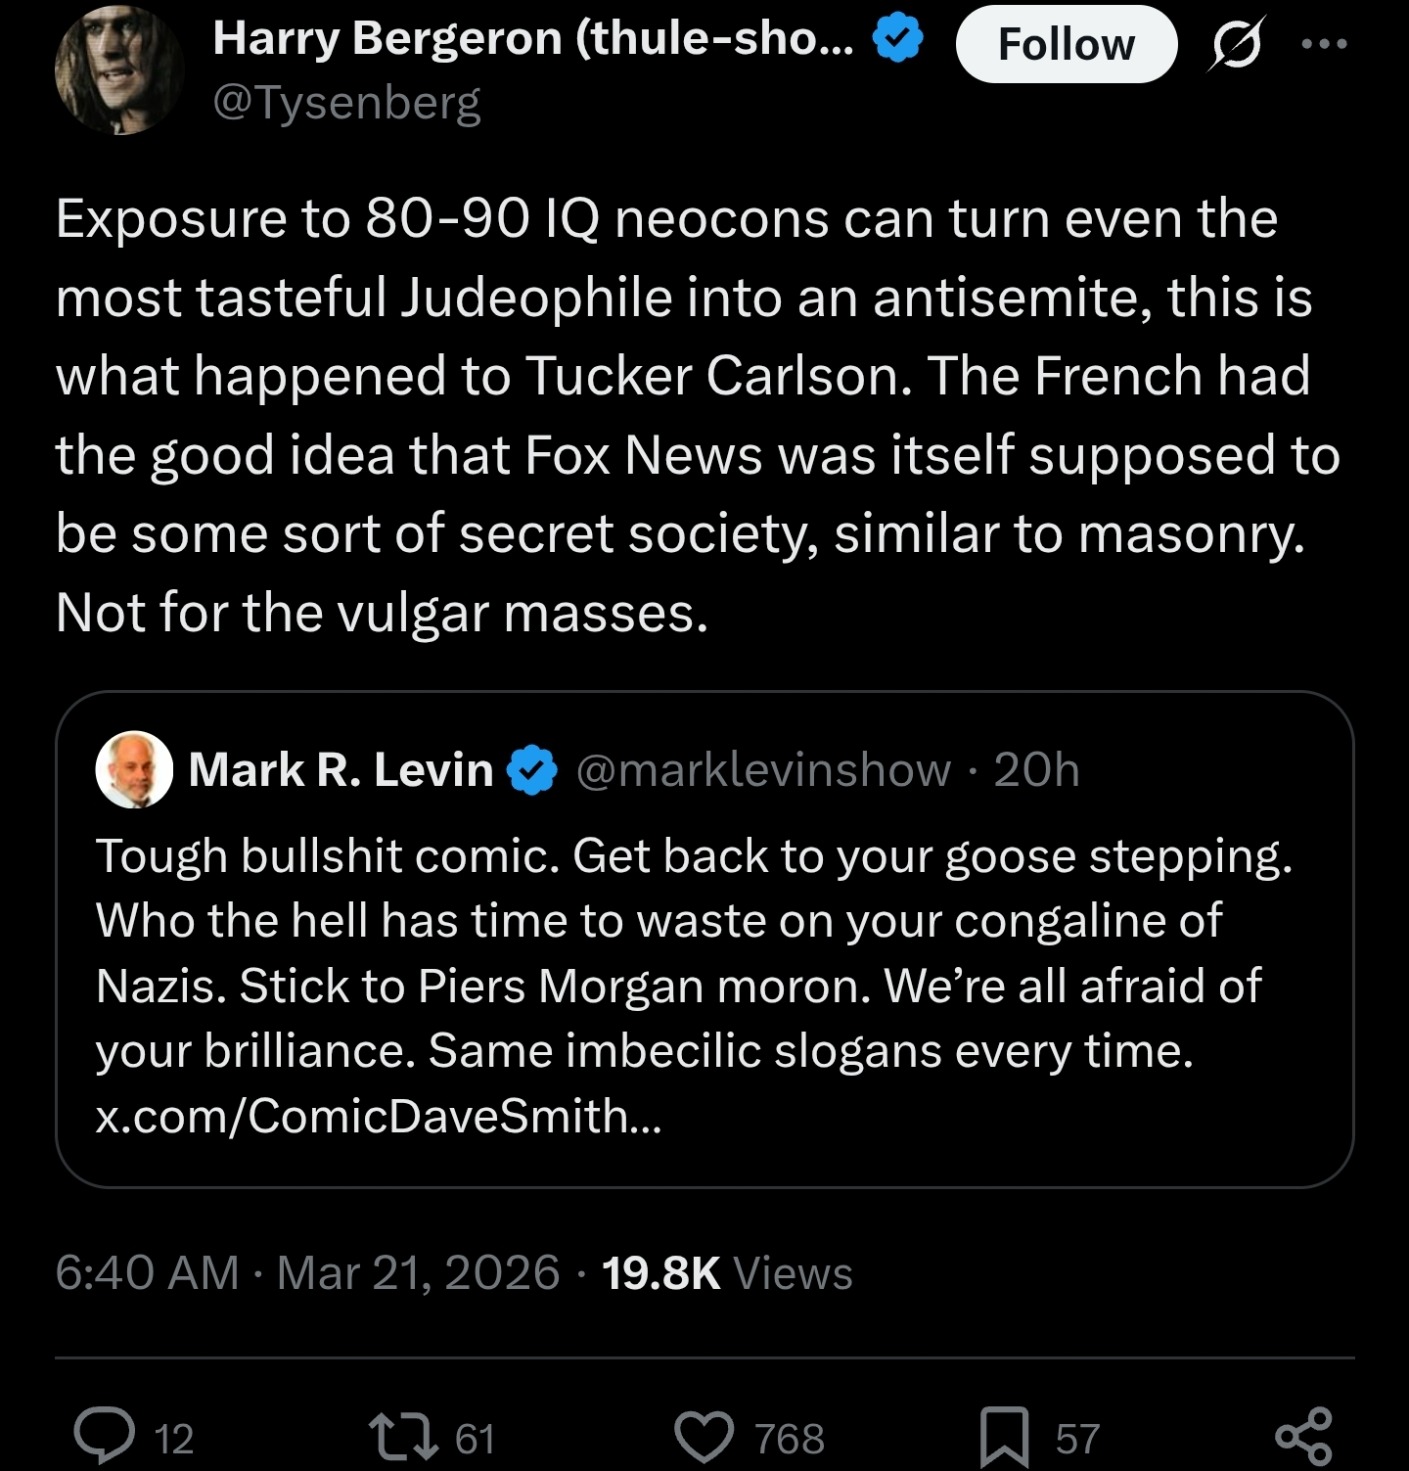This screenshot has height=1471, width=1409.
Task: Open the Grok slash-circle icon
Action: pyautogui.click(x=1237, y=45)
